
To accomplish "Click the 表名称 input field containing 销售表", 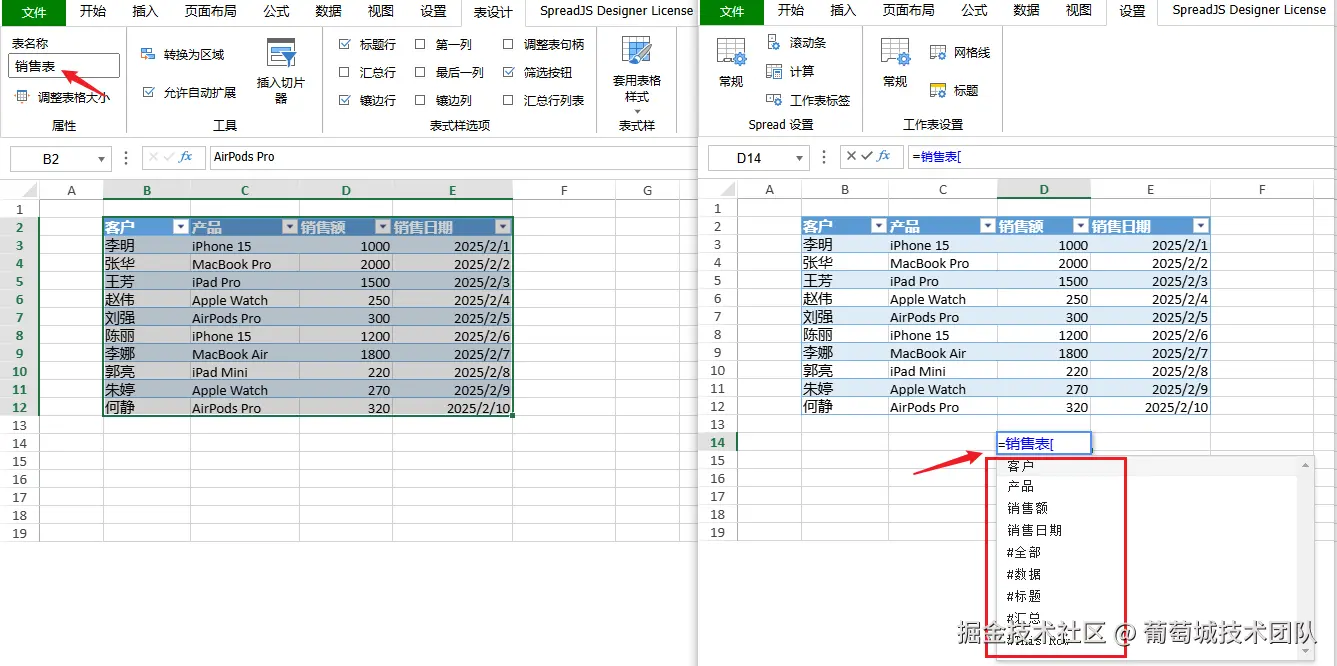I will (x=64, y=66).
